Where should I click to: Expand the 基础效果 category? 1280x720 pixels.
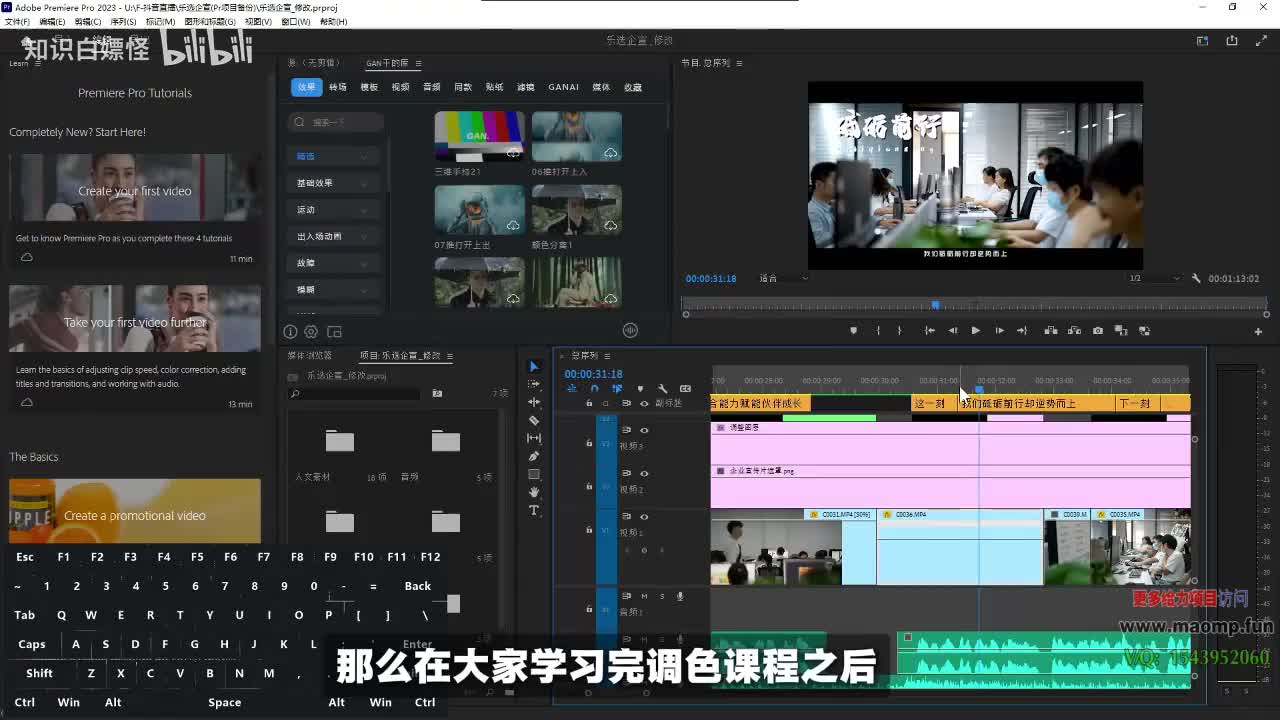[334, 183]
